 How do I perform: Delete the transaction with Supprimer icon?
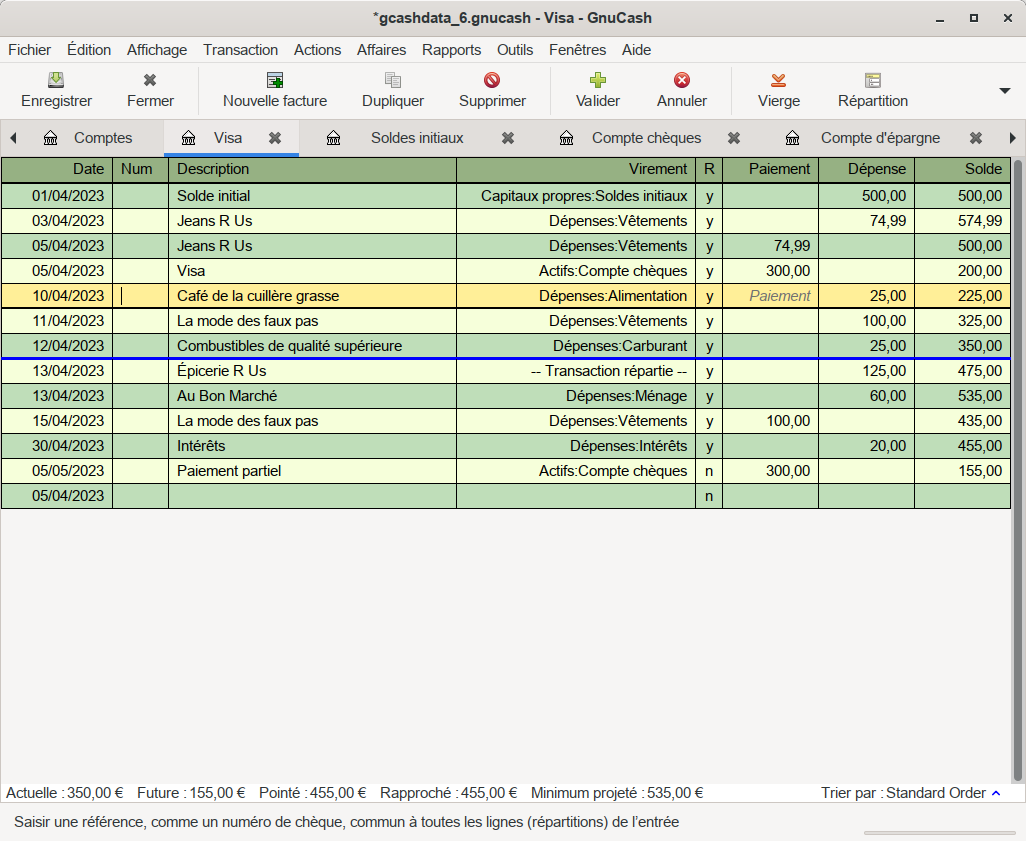[x=492, y=81]
